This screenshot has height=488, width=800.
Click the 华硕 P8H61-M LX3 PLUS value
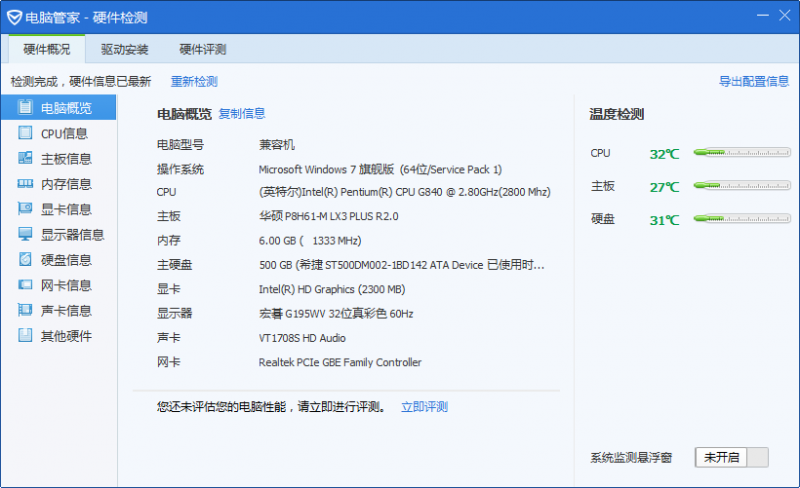[x=329, y=216]
